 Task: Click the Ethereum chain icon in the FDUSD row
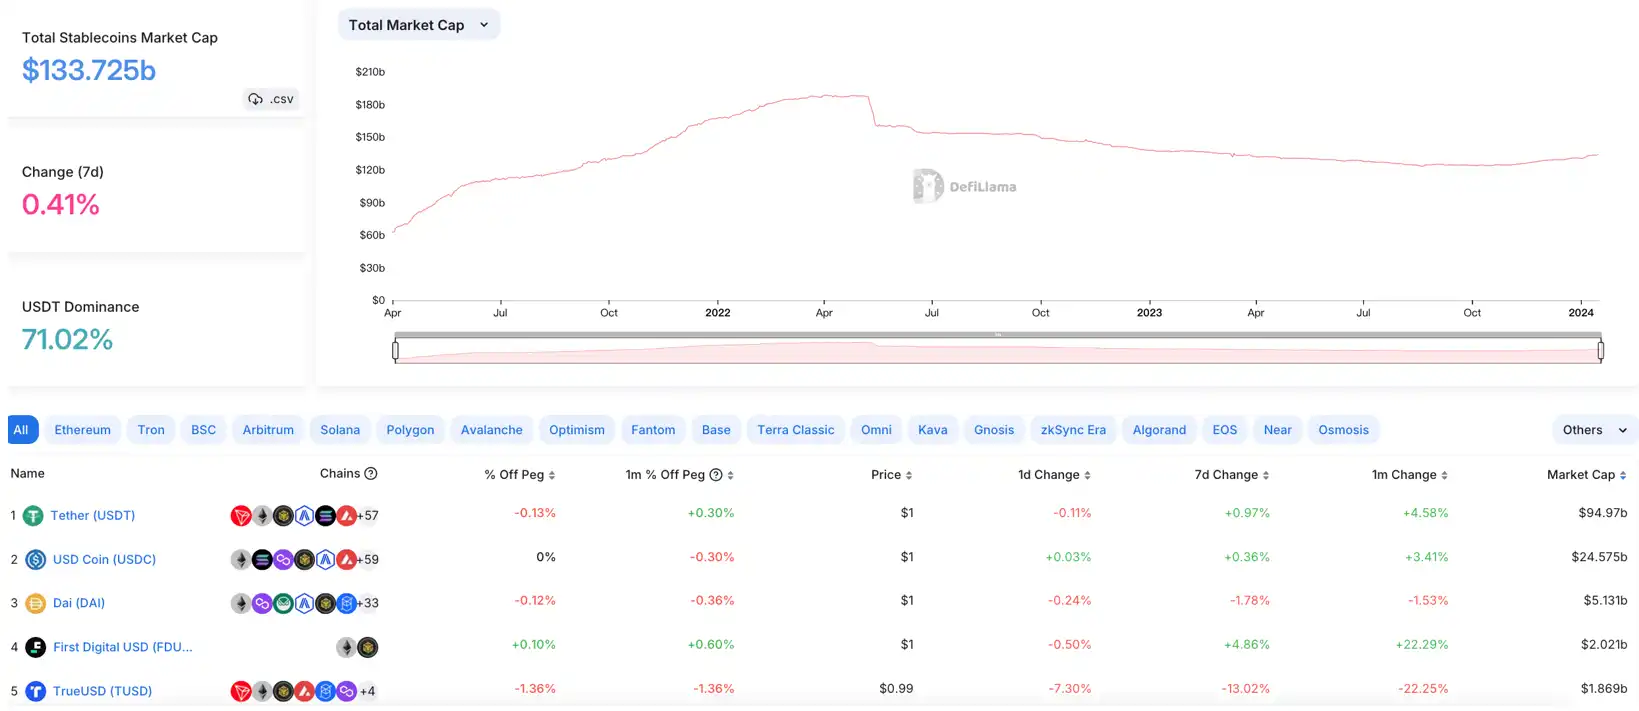346,647
